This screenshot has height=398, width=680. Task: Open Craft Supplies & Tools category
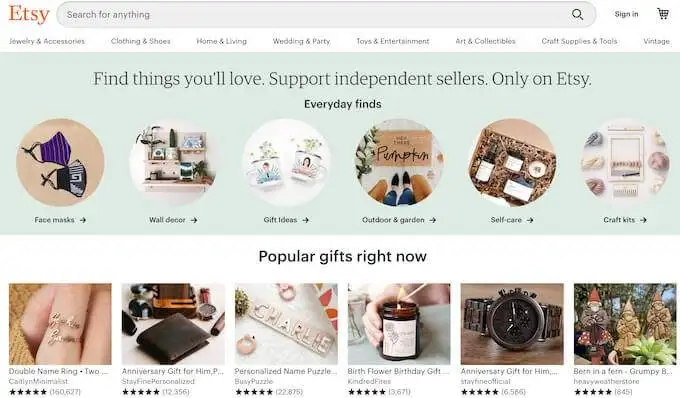(579, 41)
